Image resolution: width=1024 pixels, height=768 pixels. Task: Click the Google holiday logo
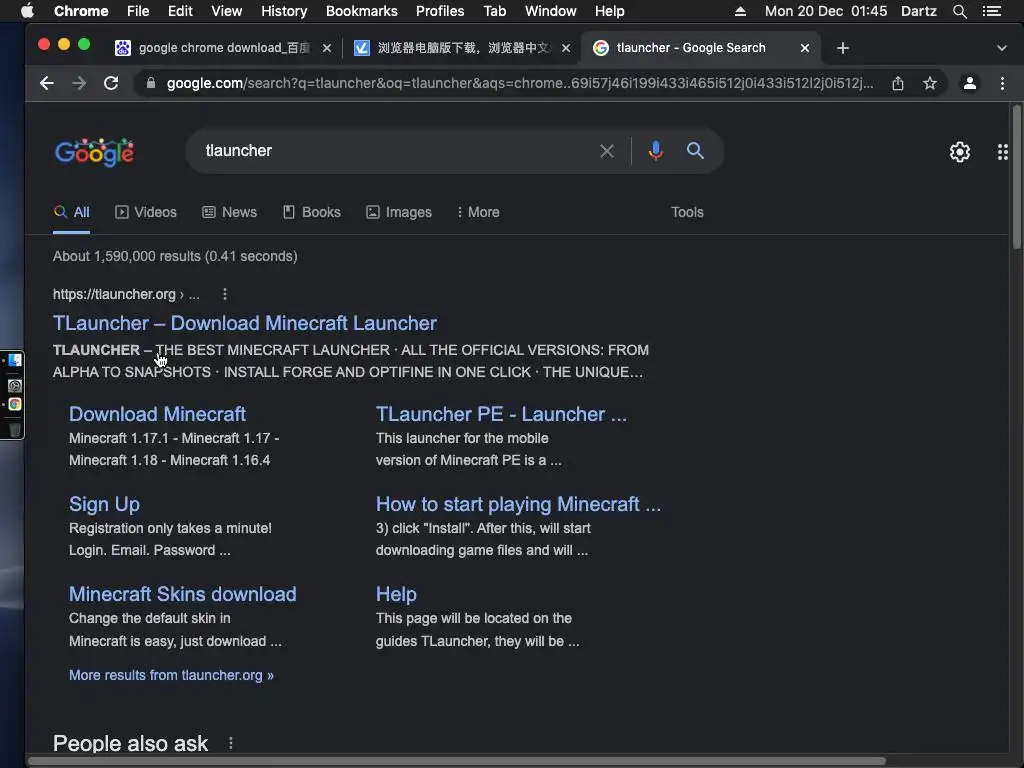(x=95, y=152)
